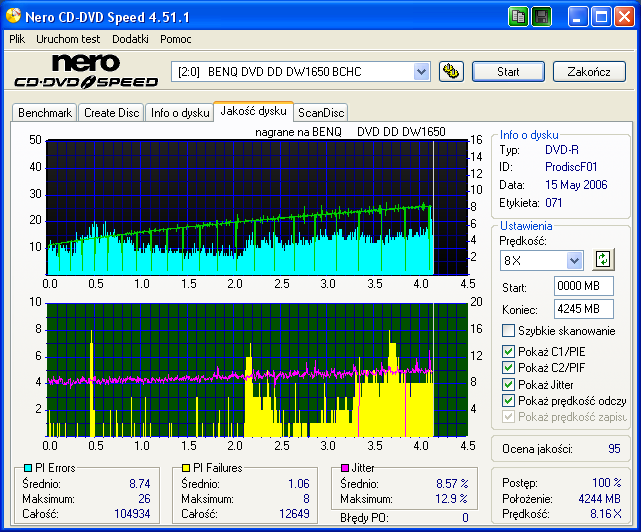This screenshot has width=641, height=532.
Task: Enable the Szybkie skanowanie checkbox
Action: pyautogui.click(x=509, y=330)
